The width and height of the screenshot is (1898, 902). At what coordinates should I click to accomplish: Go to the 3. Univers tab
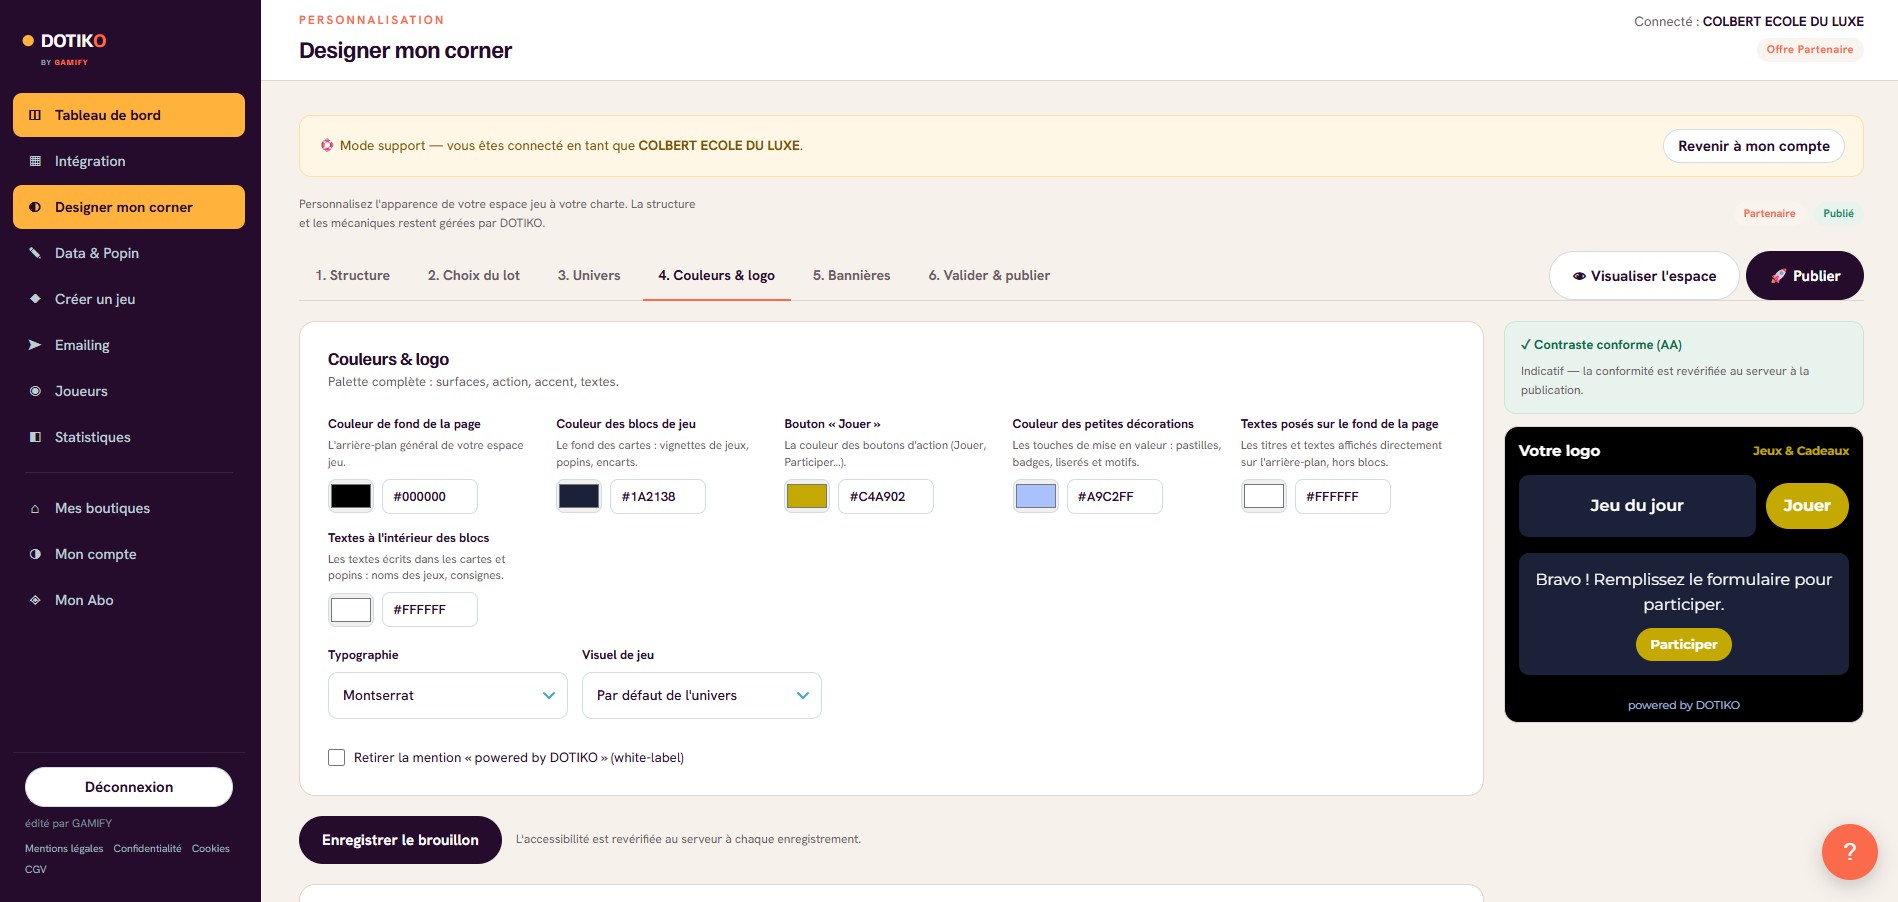tap(589, 276)
